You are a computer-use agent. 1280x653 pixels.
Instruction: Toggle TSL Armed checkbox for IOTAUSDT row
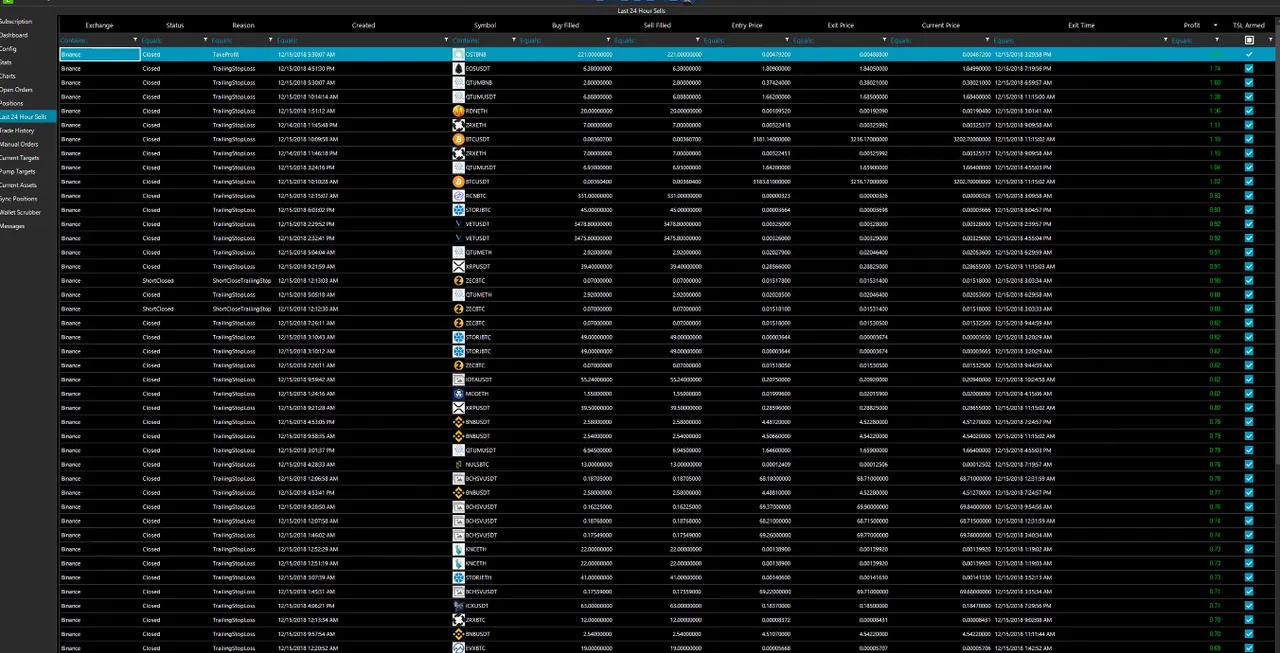(x=1248, y=379)
